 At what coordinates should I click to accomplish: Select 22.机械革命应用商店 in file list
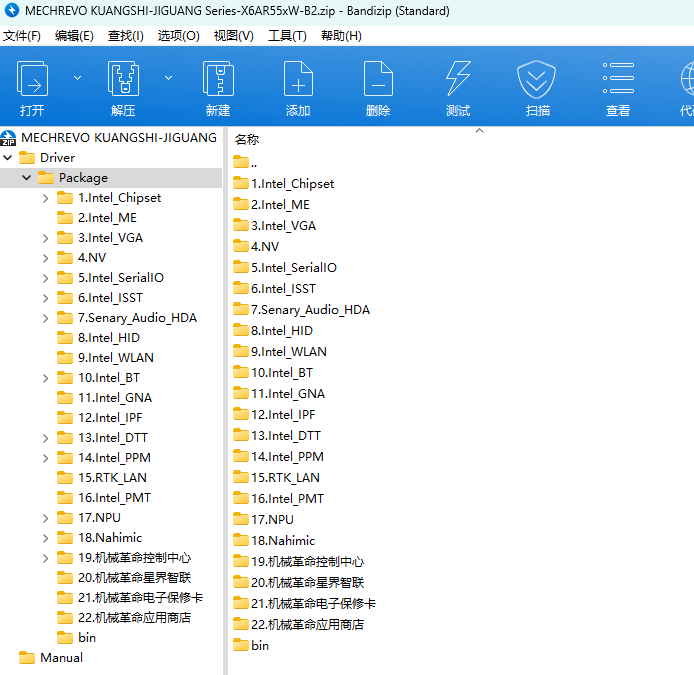(299, 625)
